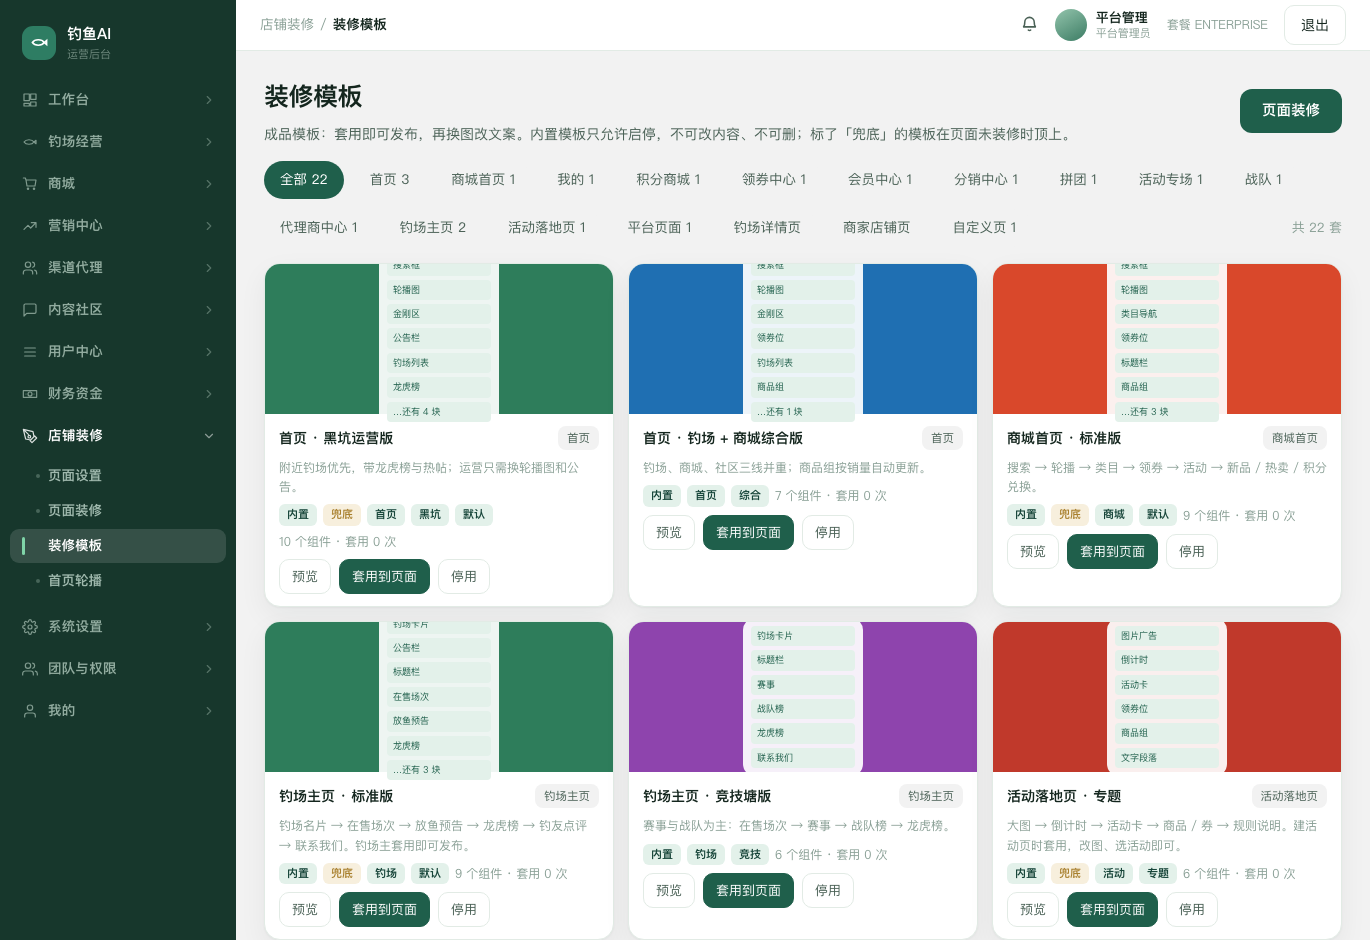Image resolution: width=1370 pixels, height=940 pixels.
Task: Click the 渠道代理 users icon
Action: (x=30, y=268)
